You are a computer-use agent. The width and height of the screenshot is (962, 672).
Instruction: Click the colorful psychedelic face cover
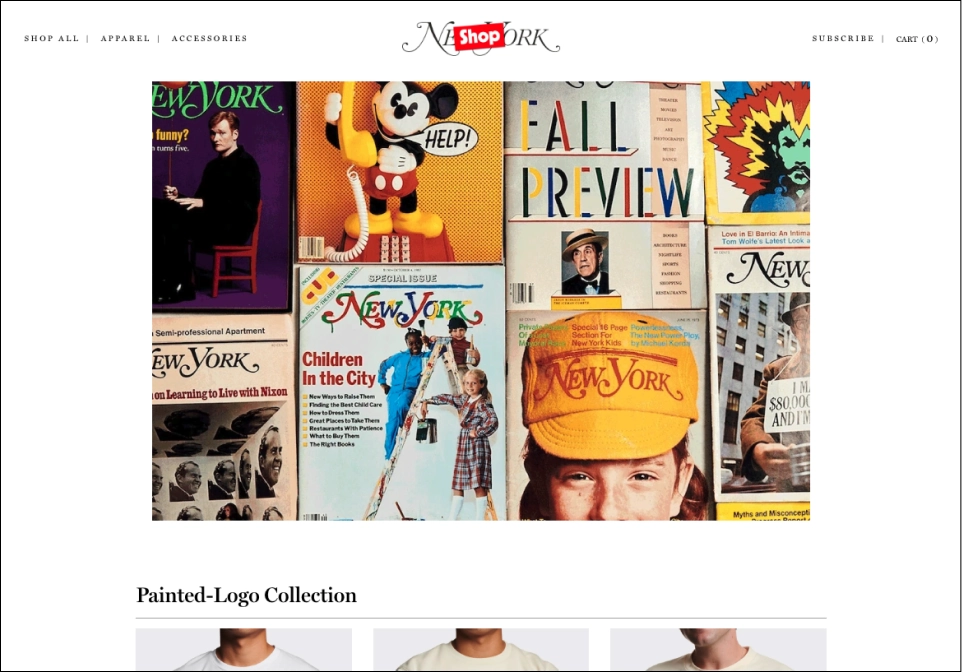tap(756, 152)
